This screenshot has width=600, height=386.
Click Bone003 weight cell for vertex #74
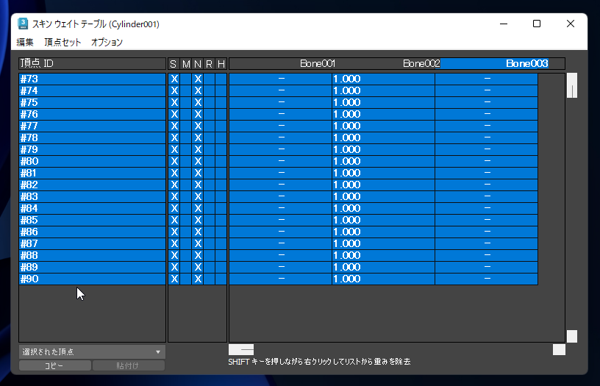coord(486,91)
